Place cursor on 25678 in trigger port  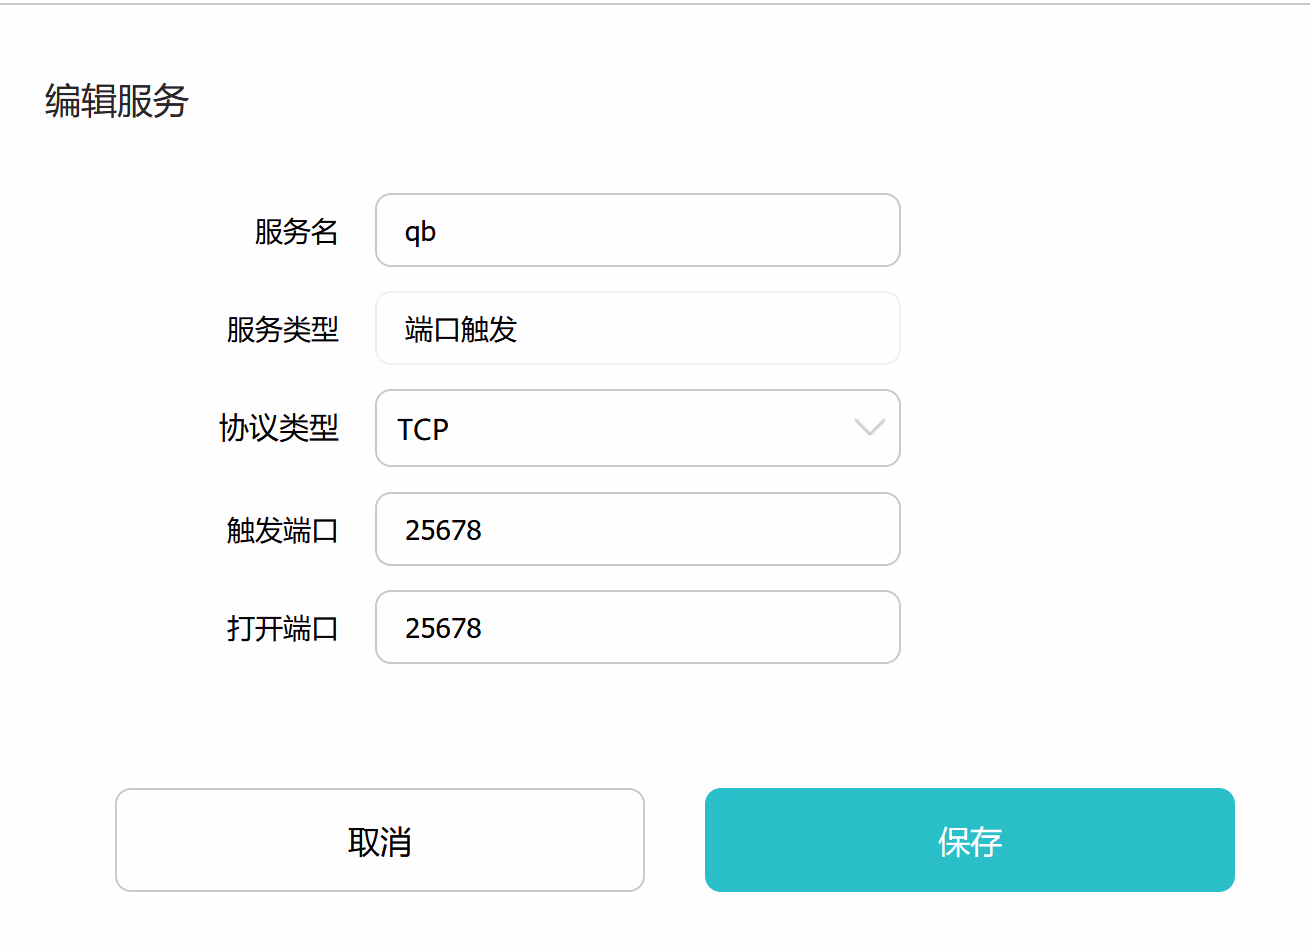(x=443, y=530)
